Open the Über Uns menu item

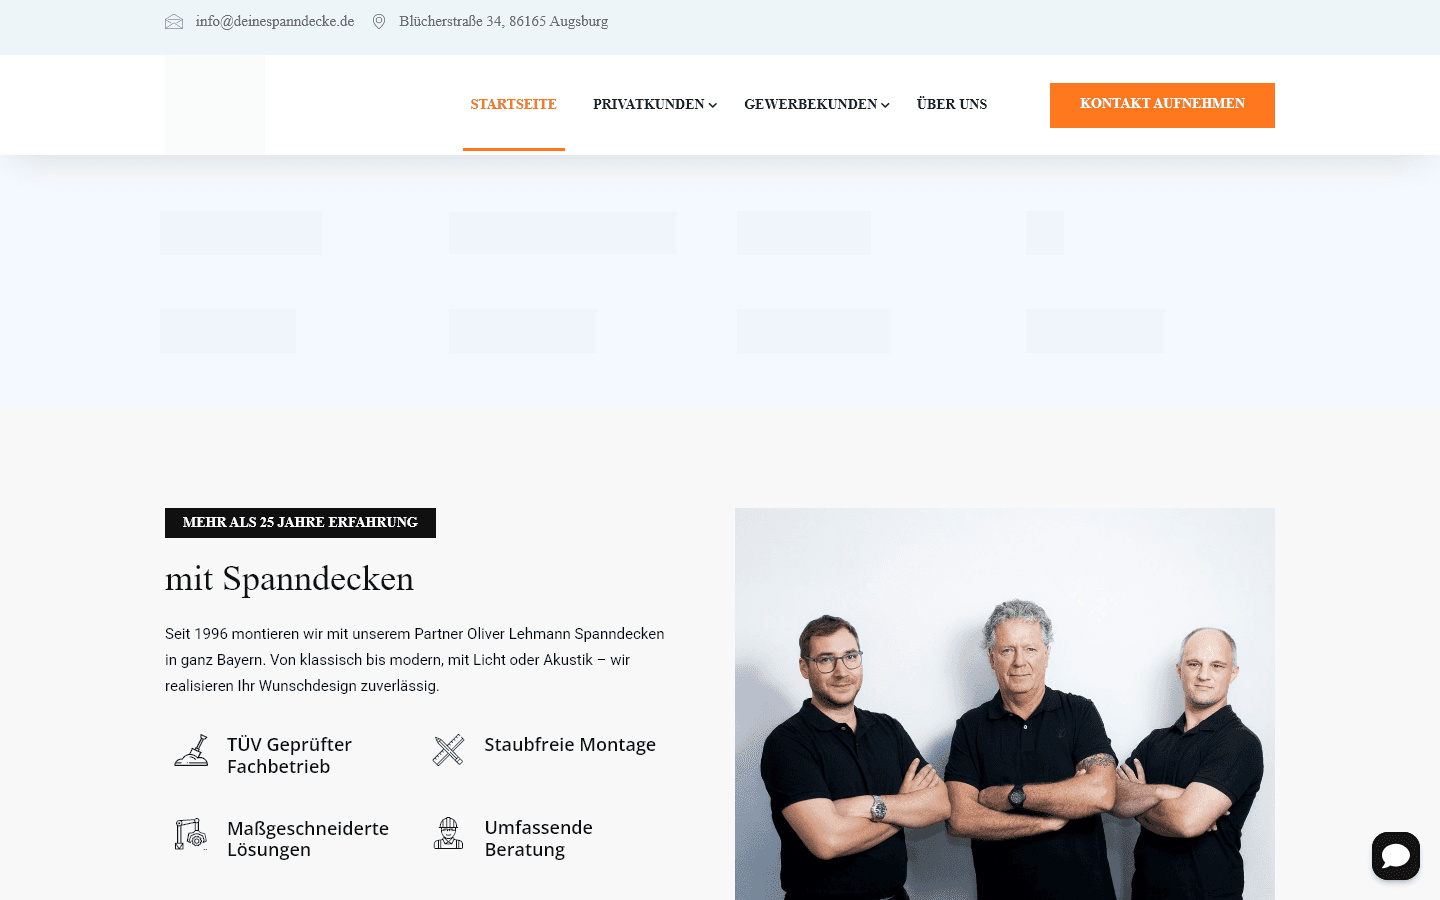(952, 104)
